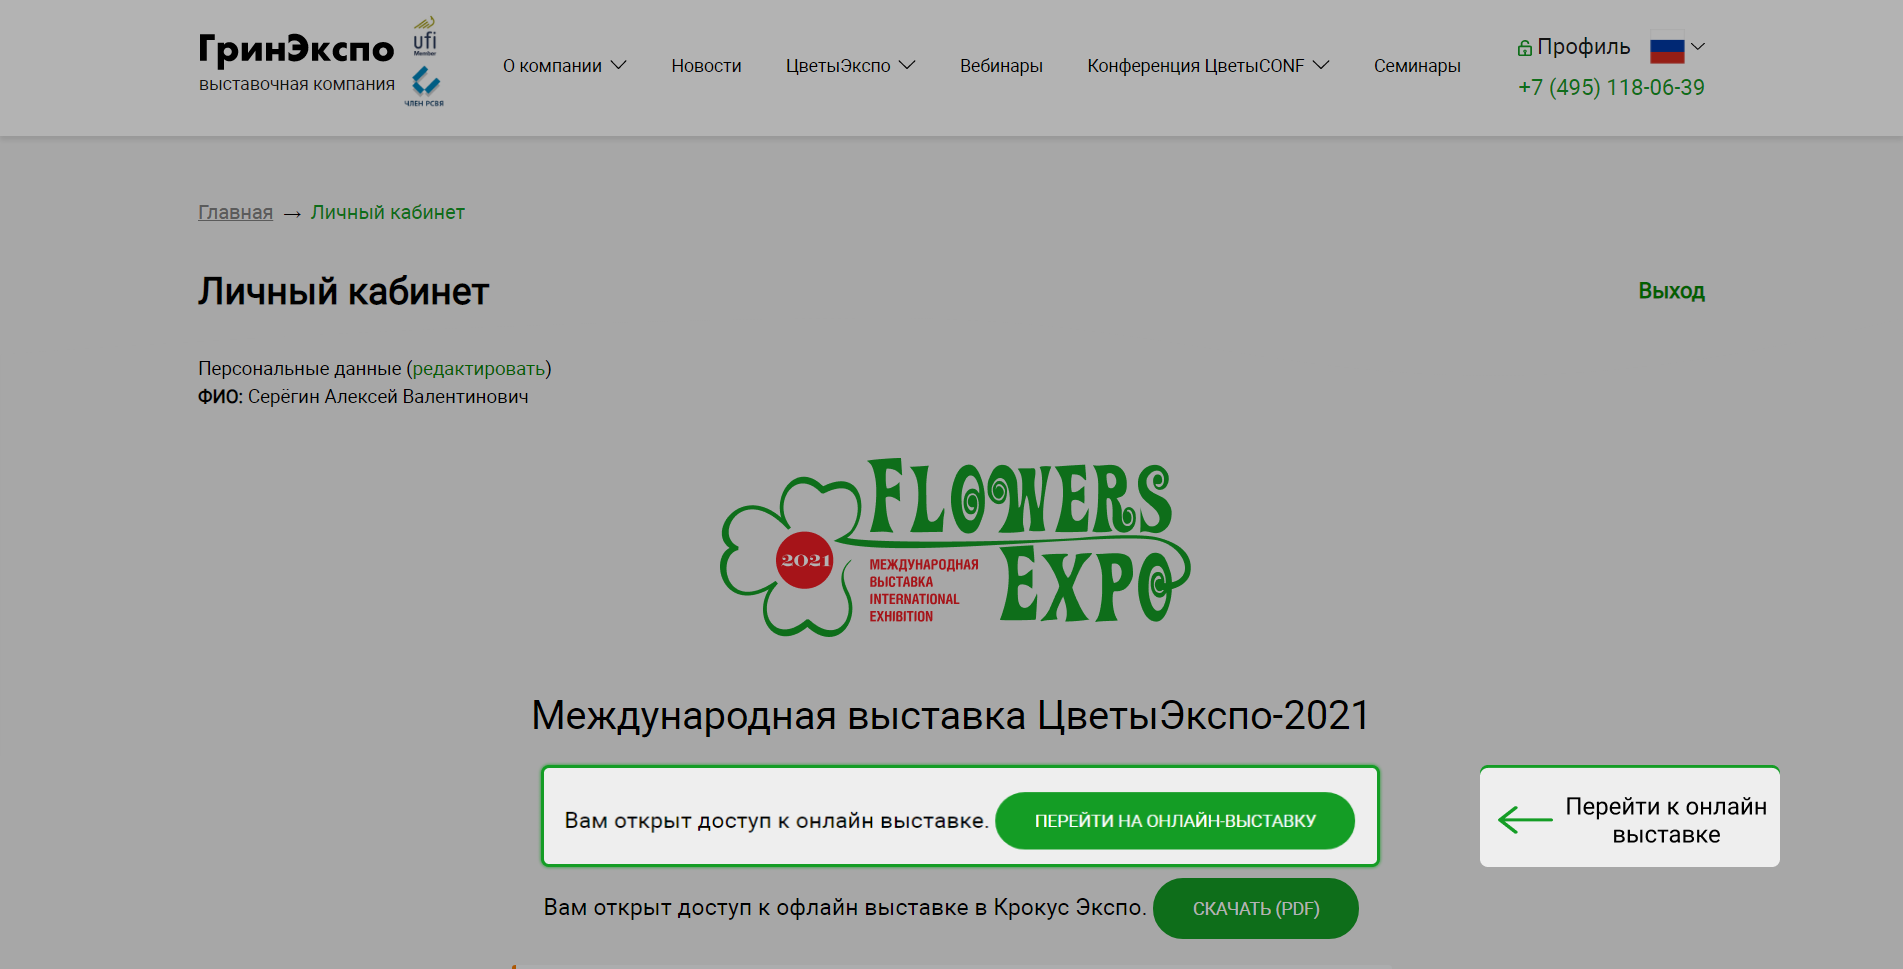Expand the О компании dropdown menu

564,66
